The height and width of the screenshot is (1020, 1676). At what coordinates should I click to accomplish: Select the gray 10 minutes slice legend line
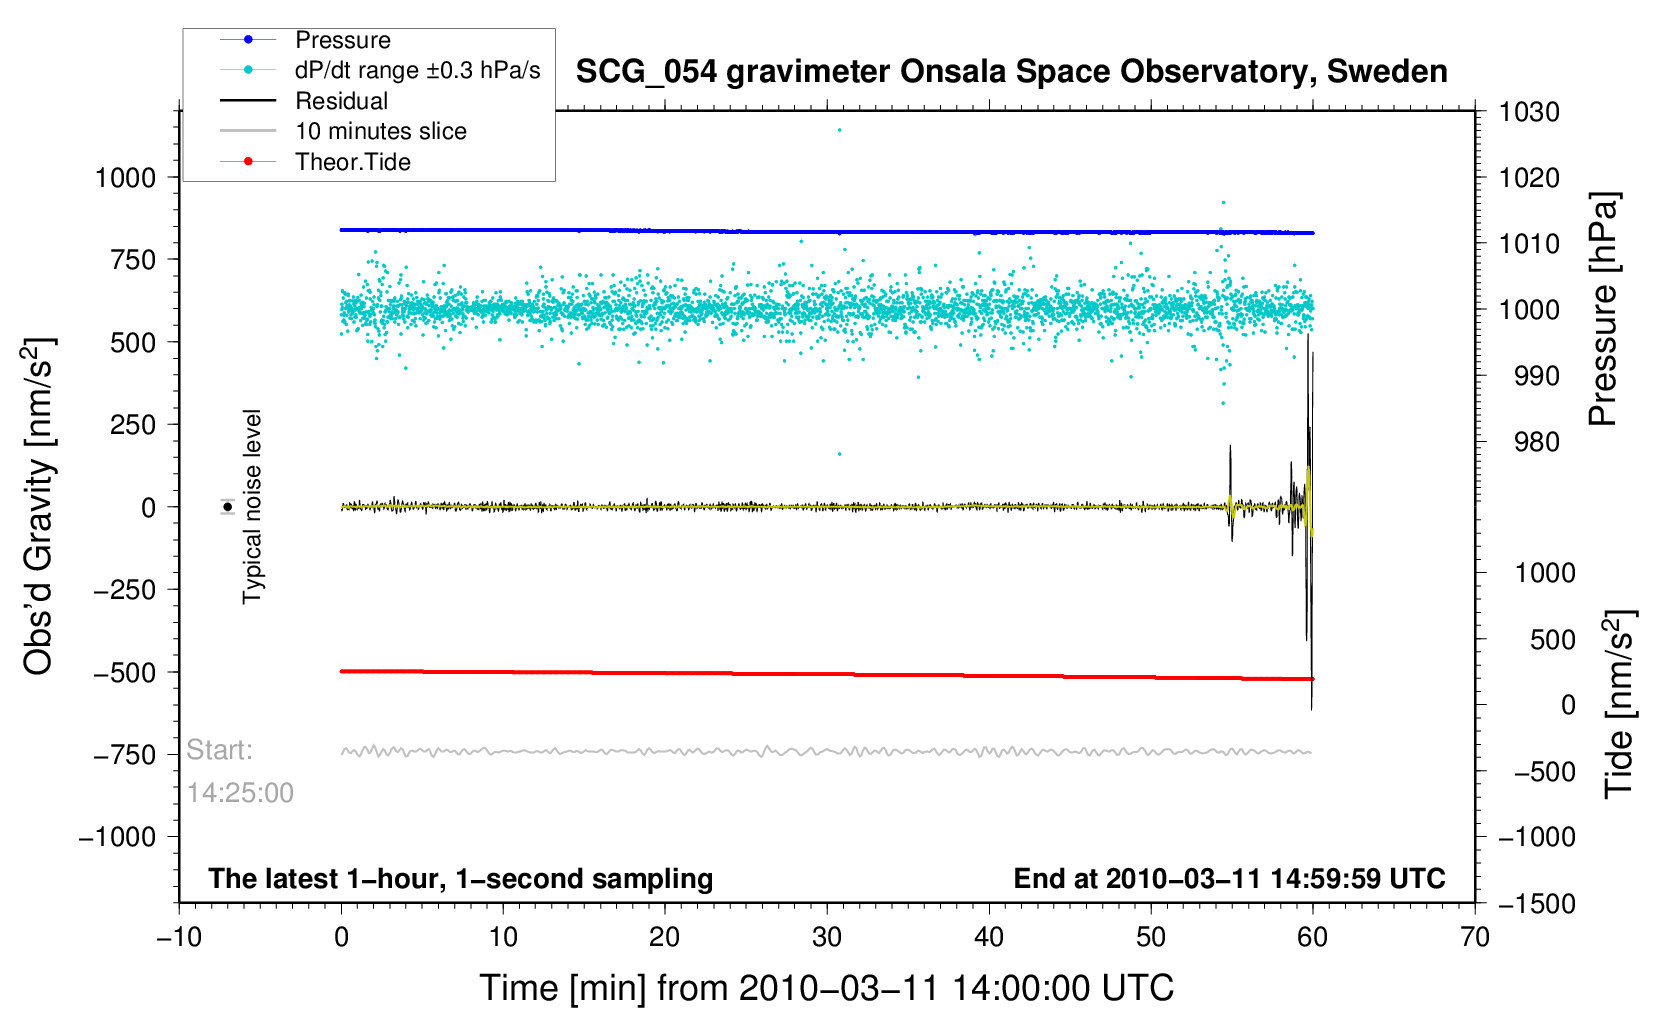pos(248,131)
